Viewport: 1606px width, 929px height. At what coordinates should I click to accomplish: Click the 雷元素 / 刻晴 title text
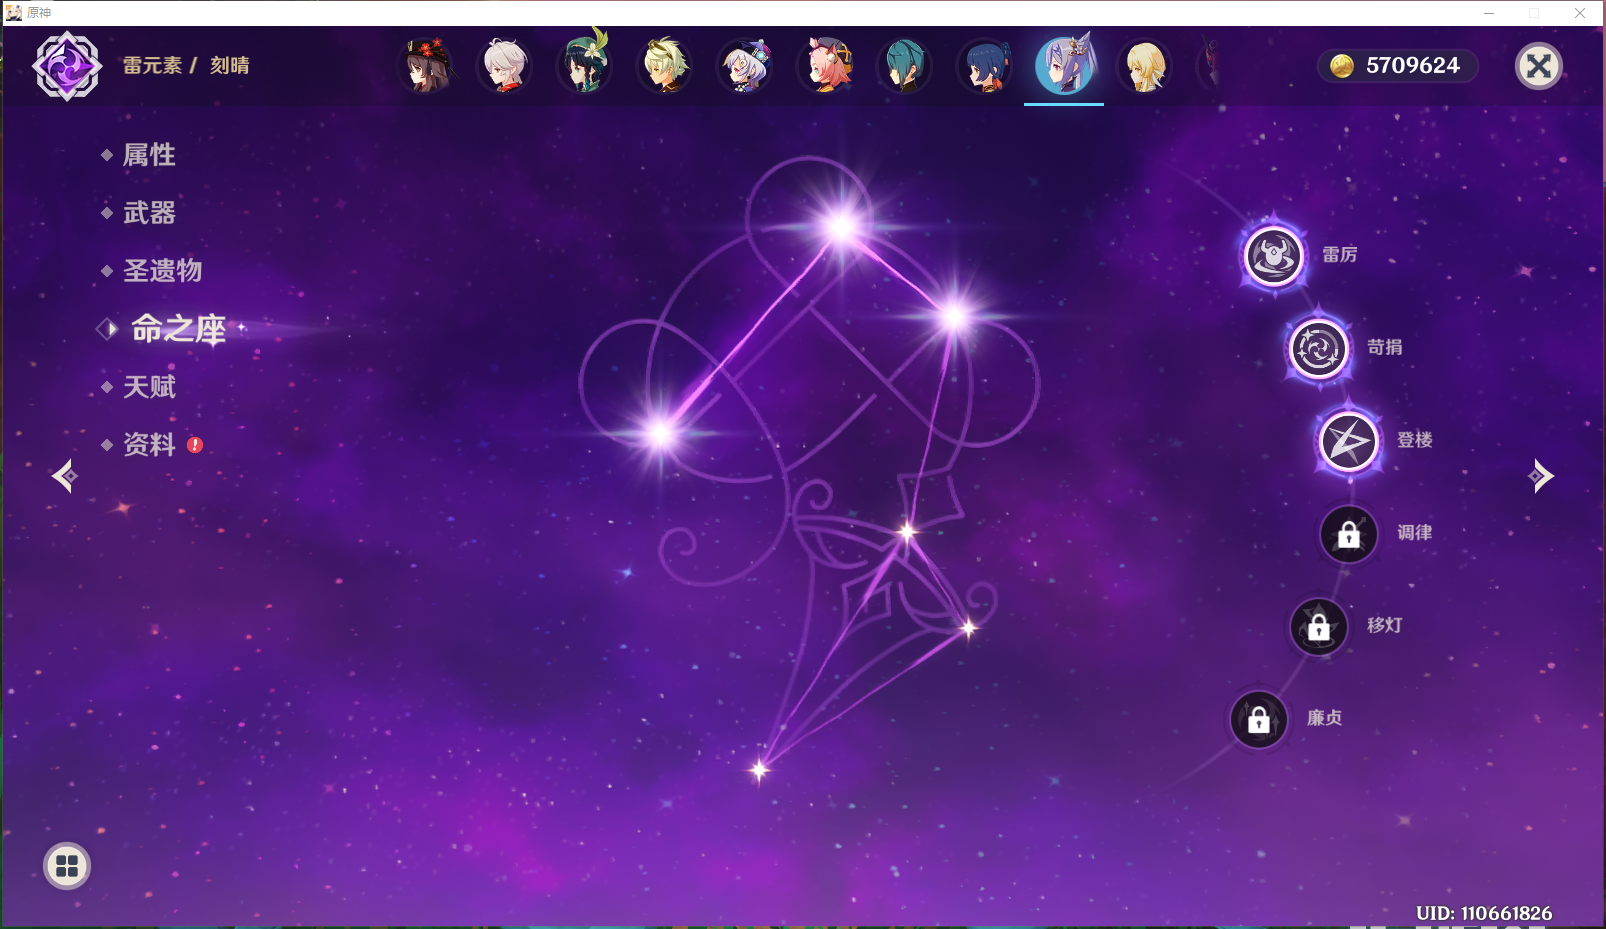tap(186, 66)
